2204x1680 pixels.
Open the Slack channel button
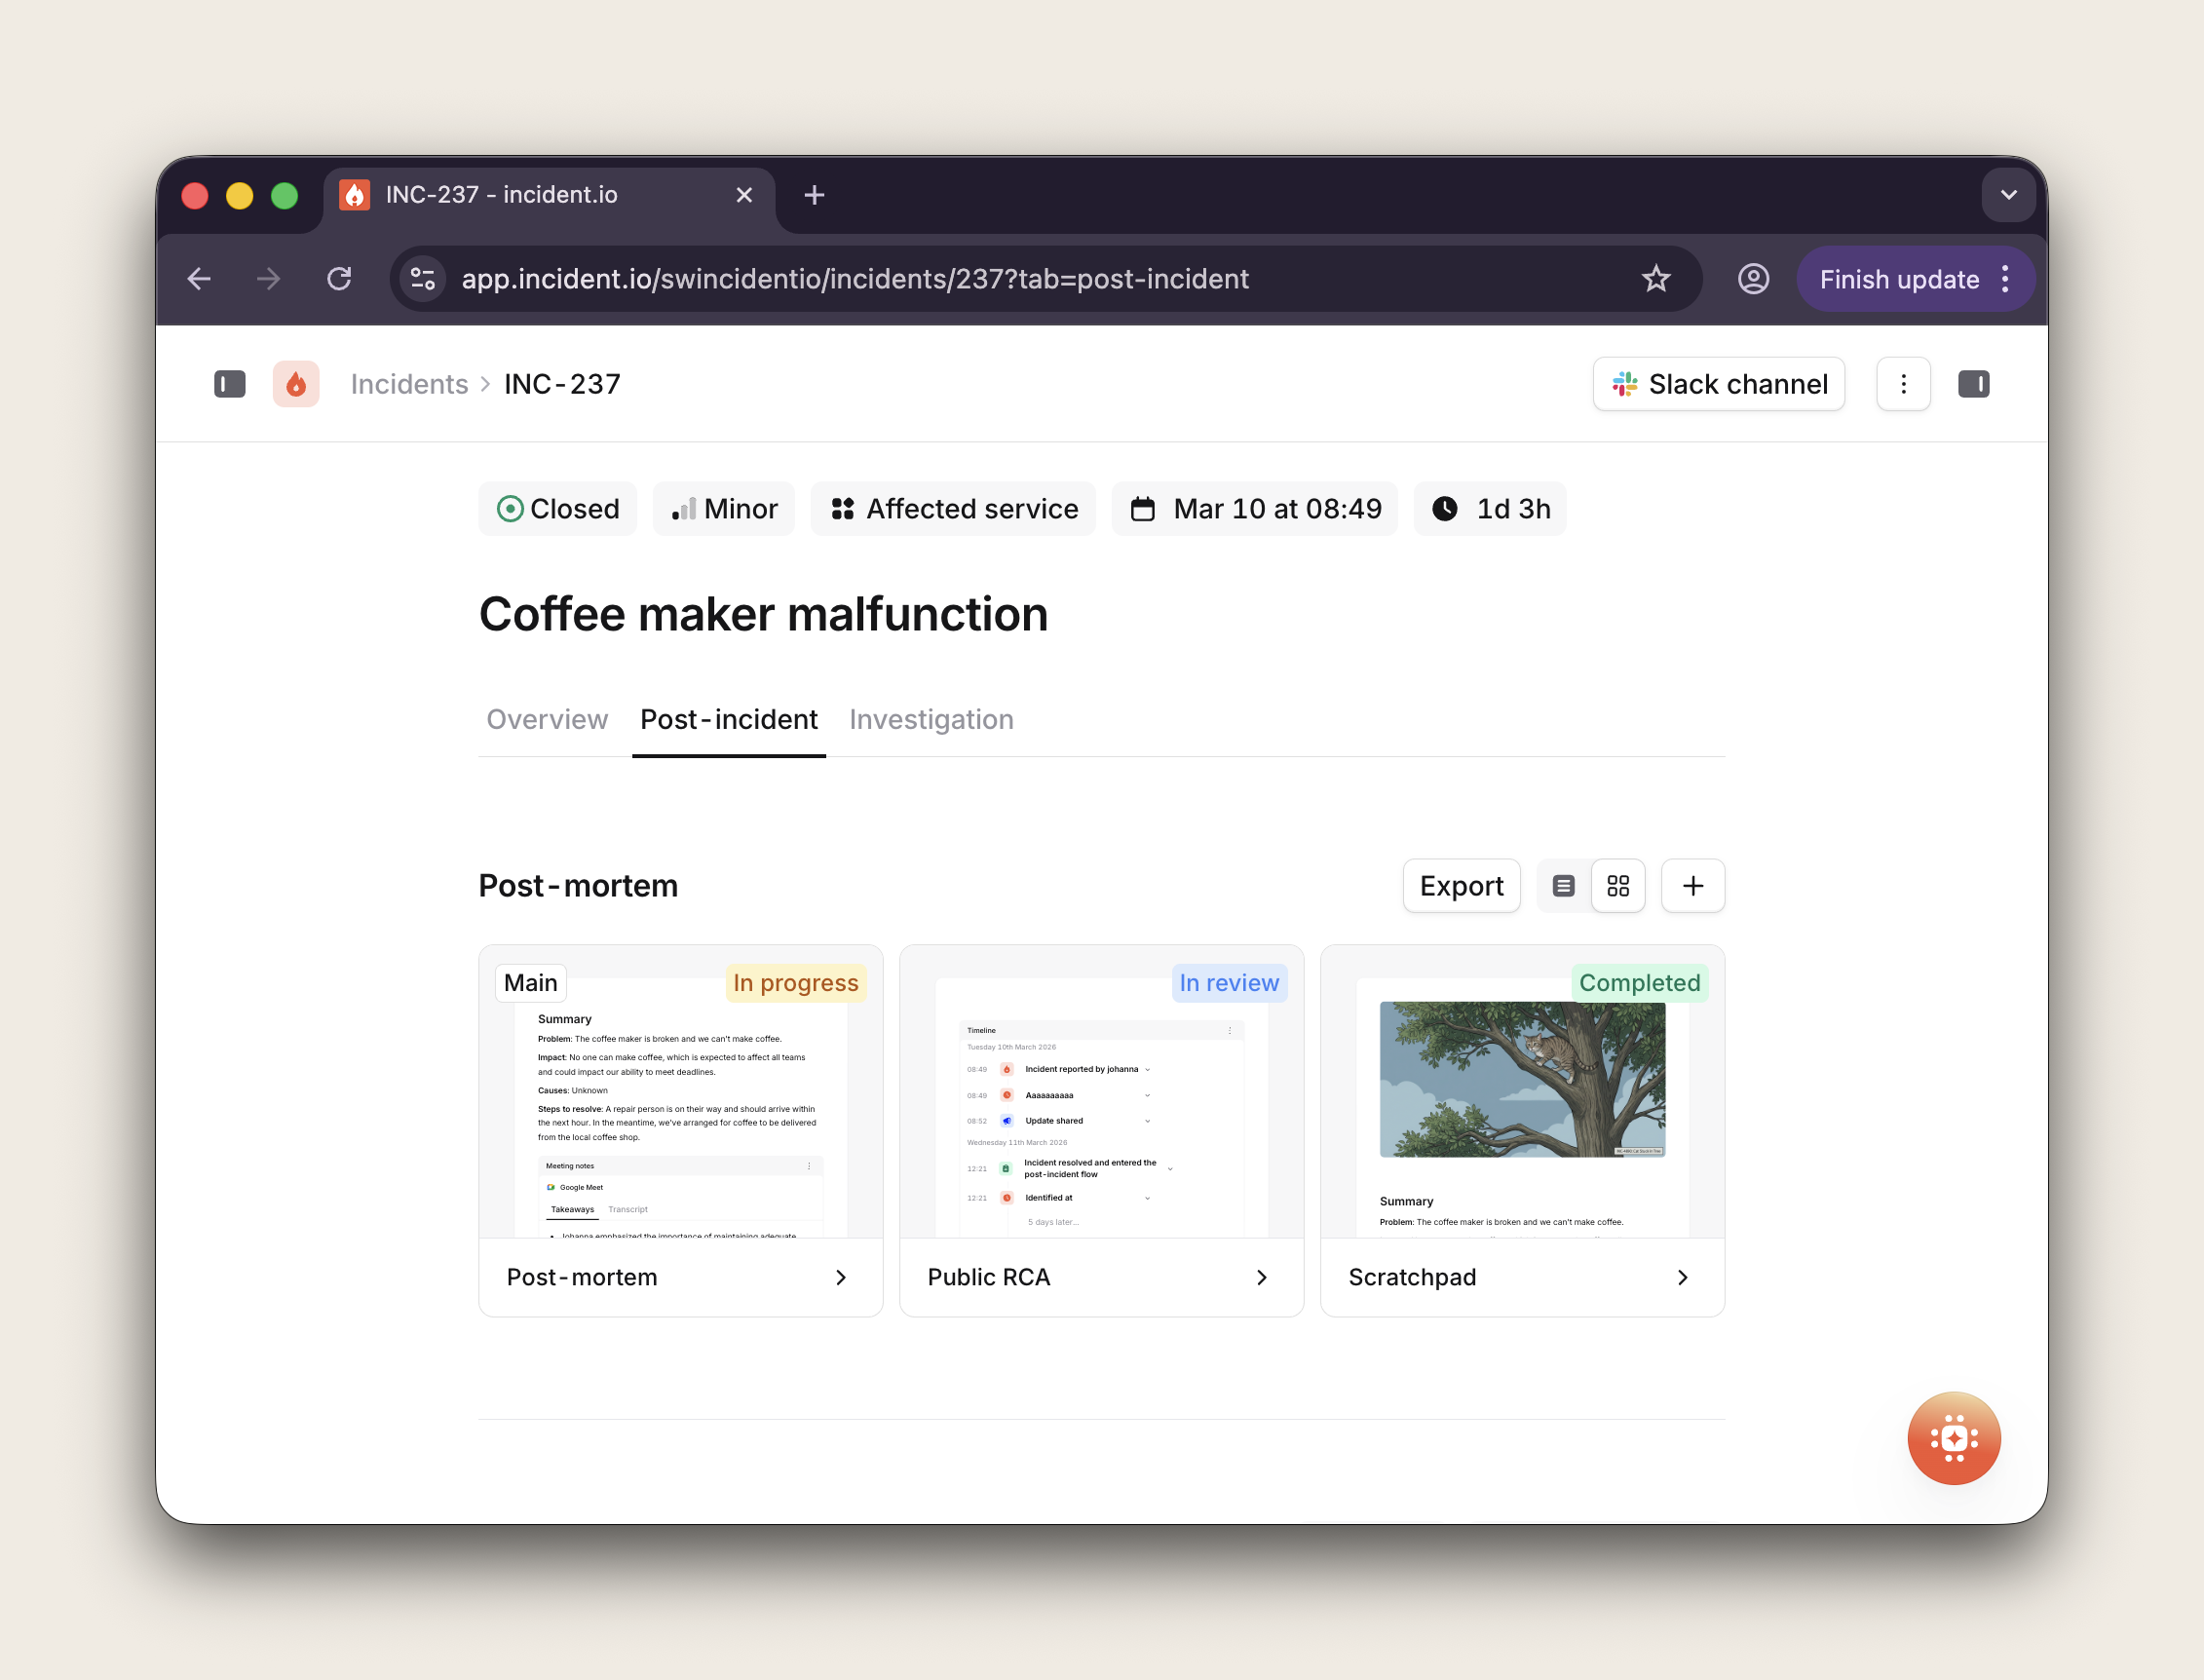tap(1717, 384)
